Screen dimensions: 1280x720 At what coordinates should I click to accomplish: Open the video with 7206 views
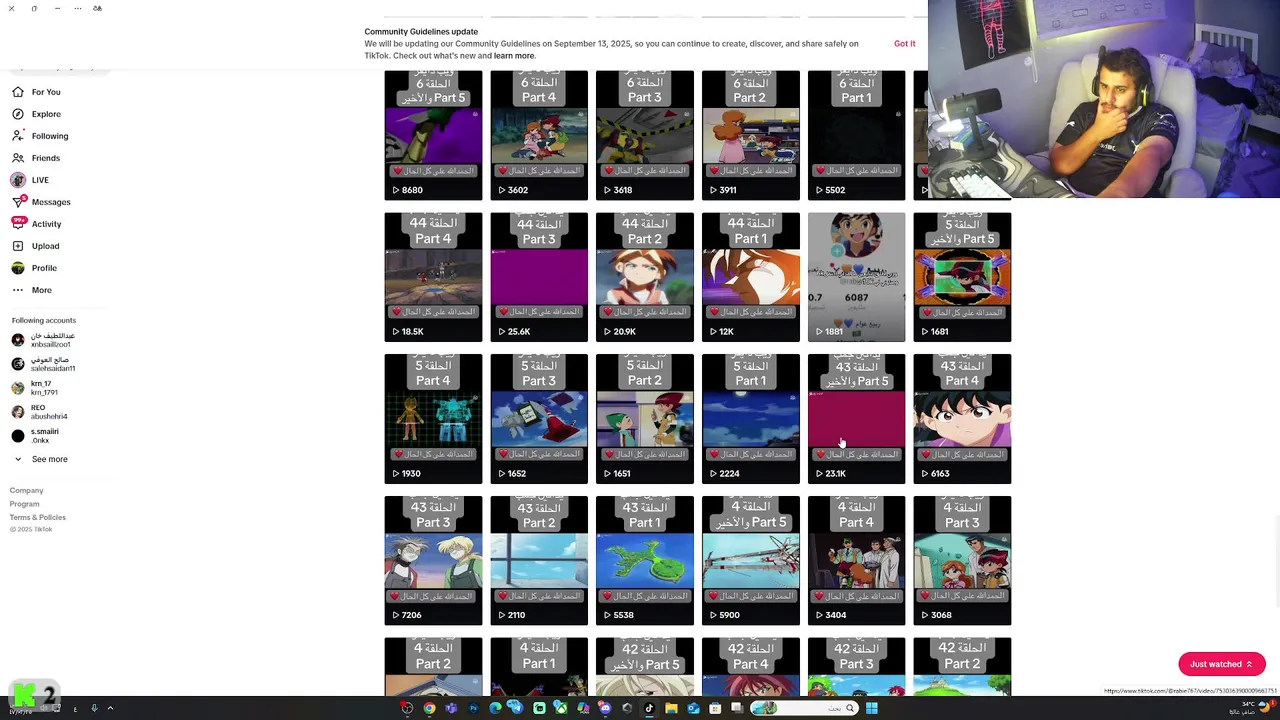coord(433,561)
